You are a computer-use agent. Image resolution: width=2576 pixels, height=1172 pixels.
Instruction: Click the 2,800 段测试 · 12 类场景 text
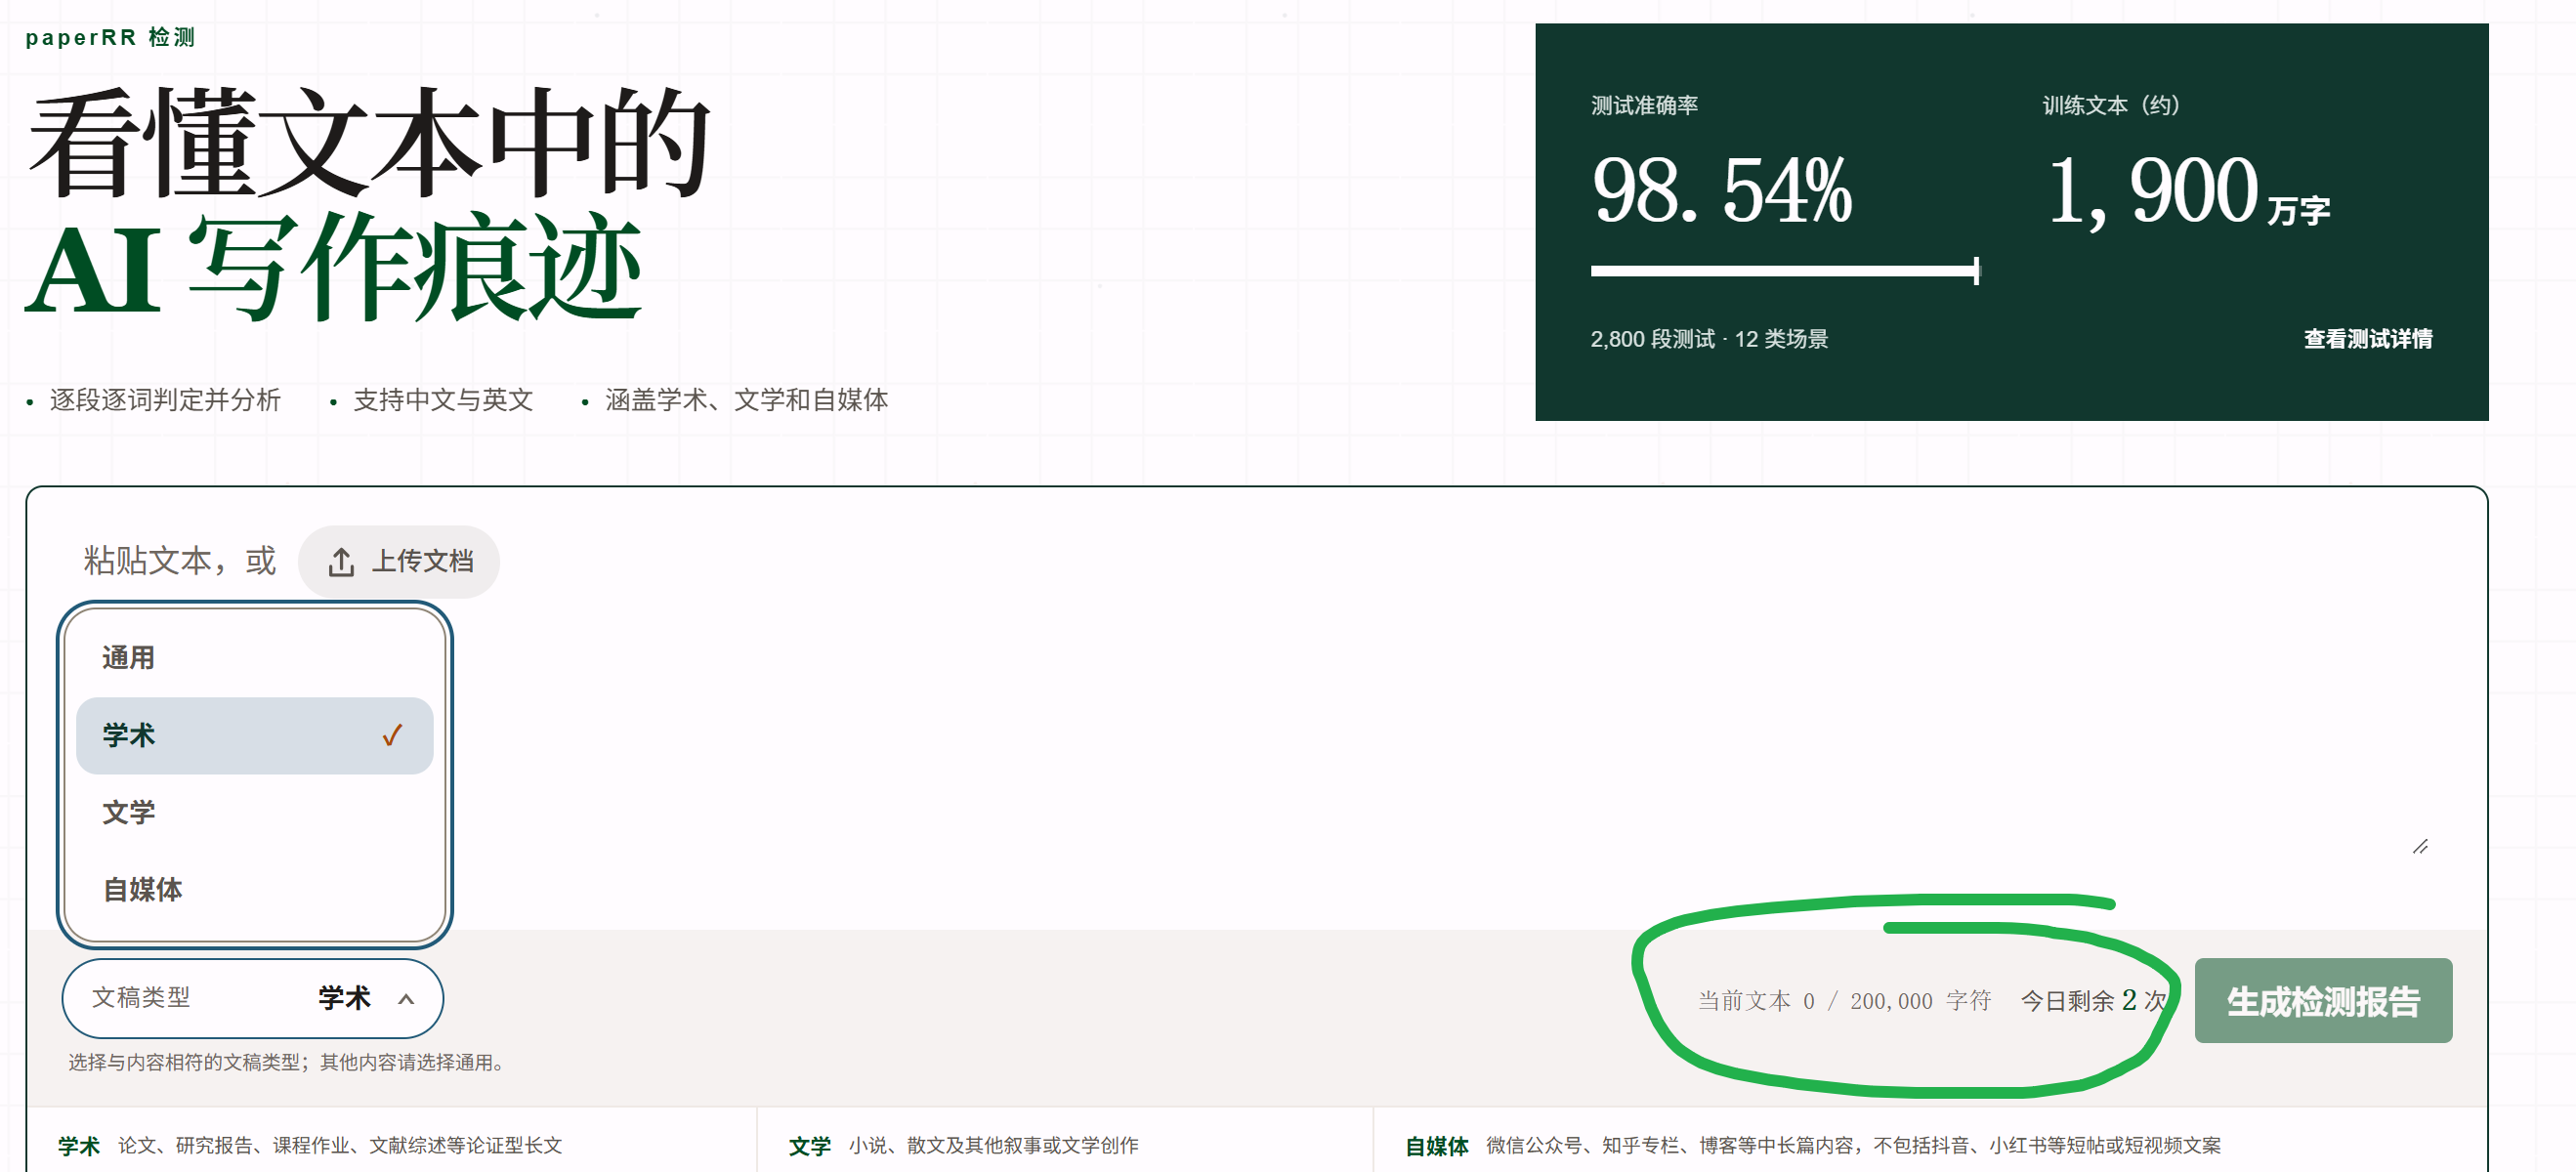[1709, 339]
